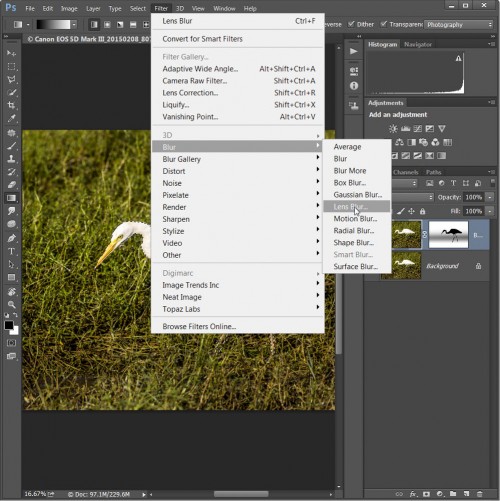Select the Spot Healing Brush tool

(x=11, y=133)
